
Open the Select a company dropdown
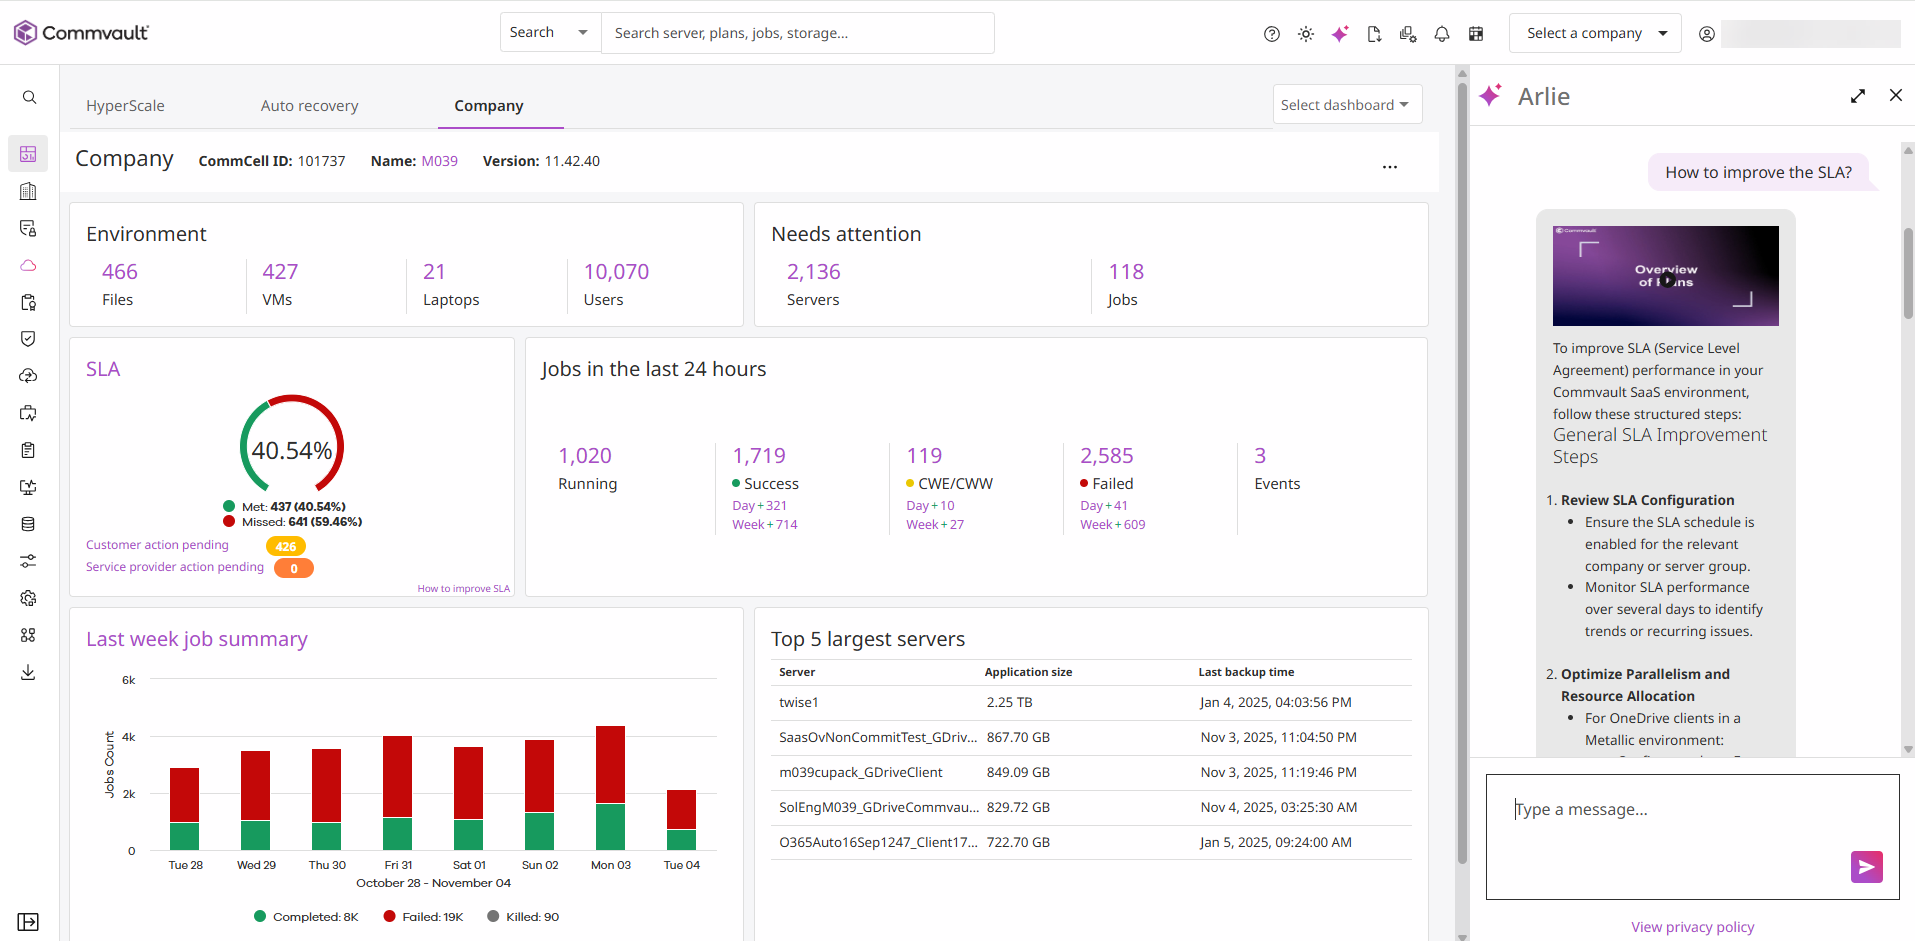pos(1596,33)
